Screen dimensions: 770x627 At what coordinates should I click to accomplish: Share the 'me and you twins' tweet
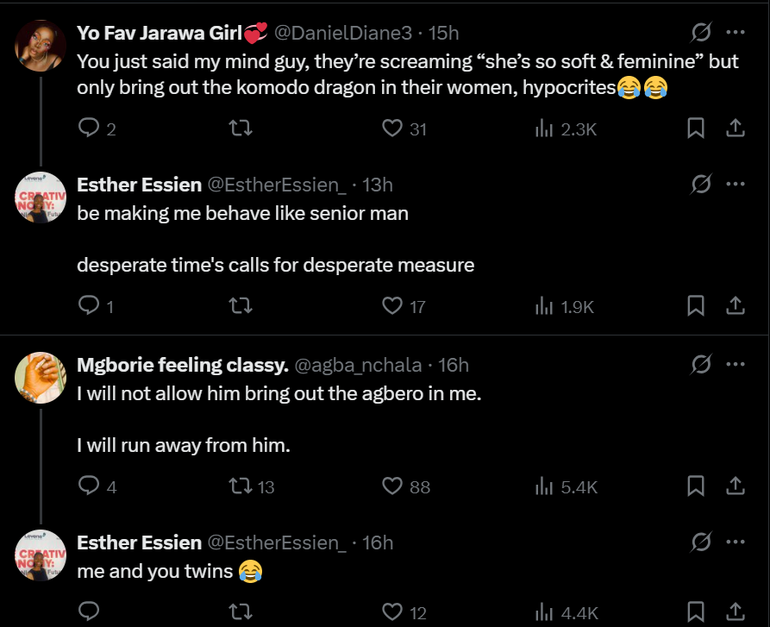[734, 611]
